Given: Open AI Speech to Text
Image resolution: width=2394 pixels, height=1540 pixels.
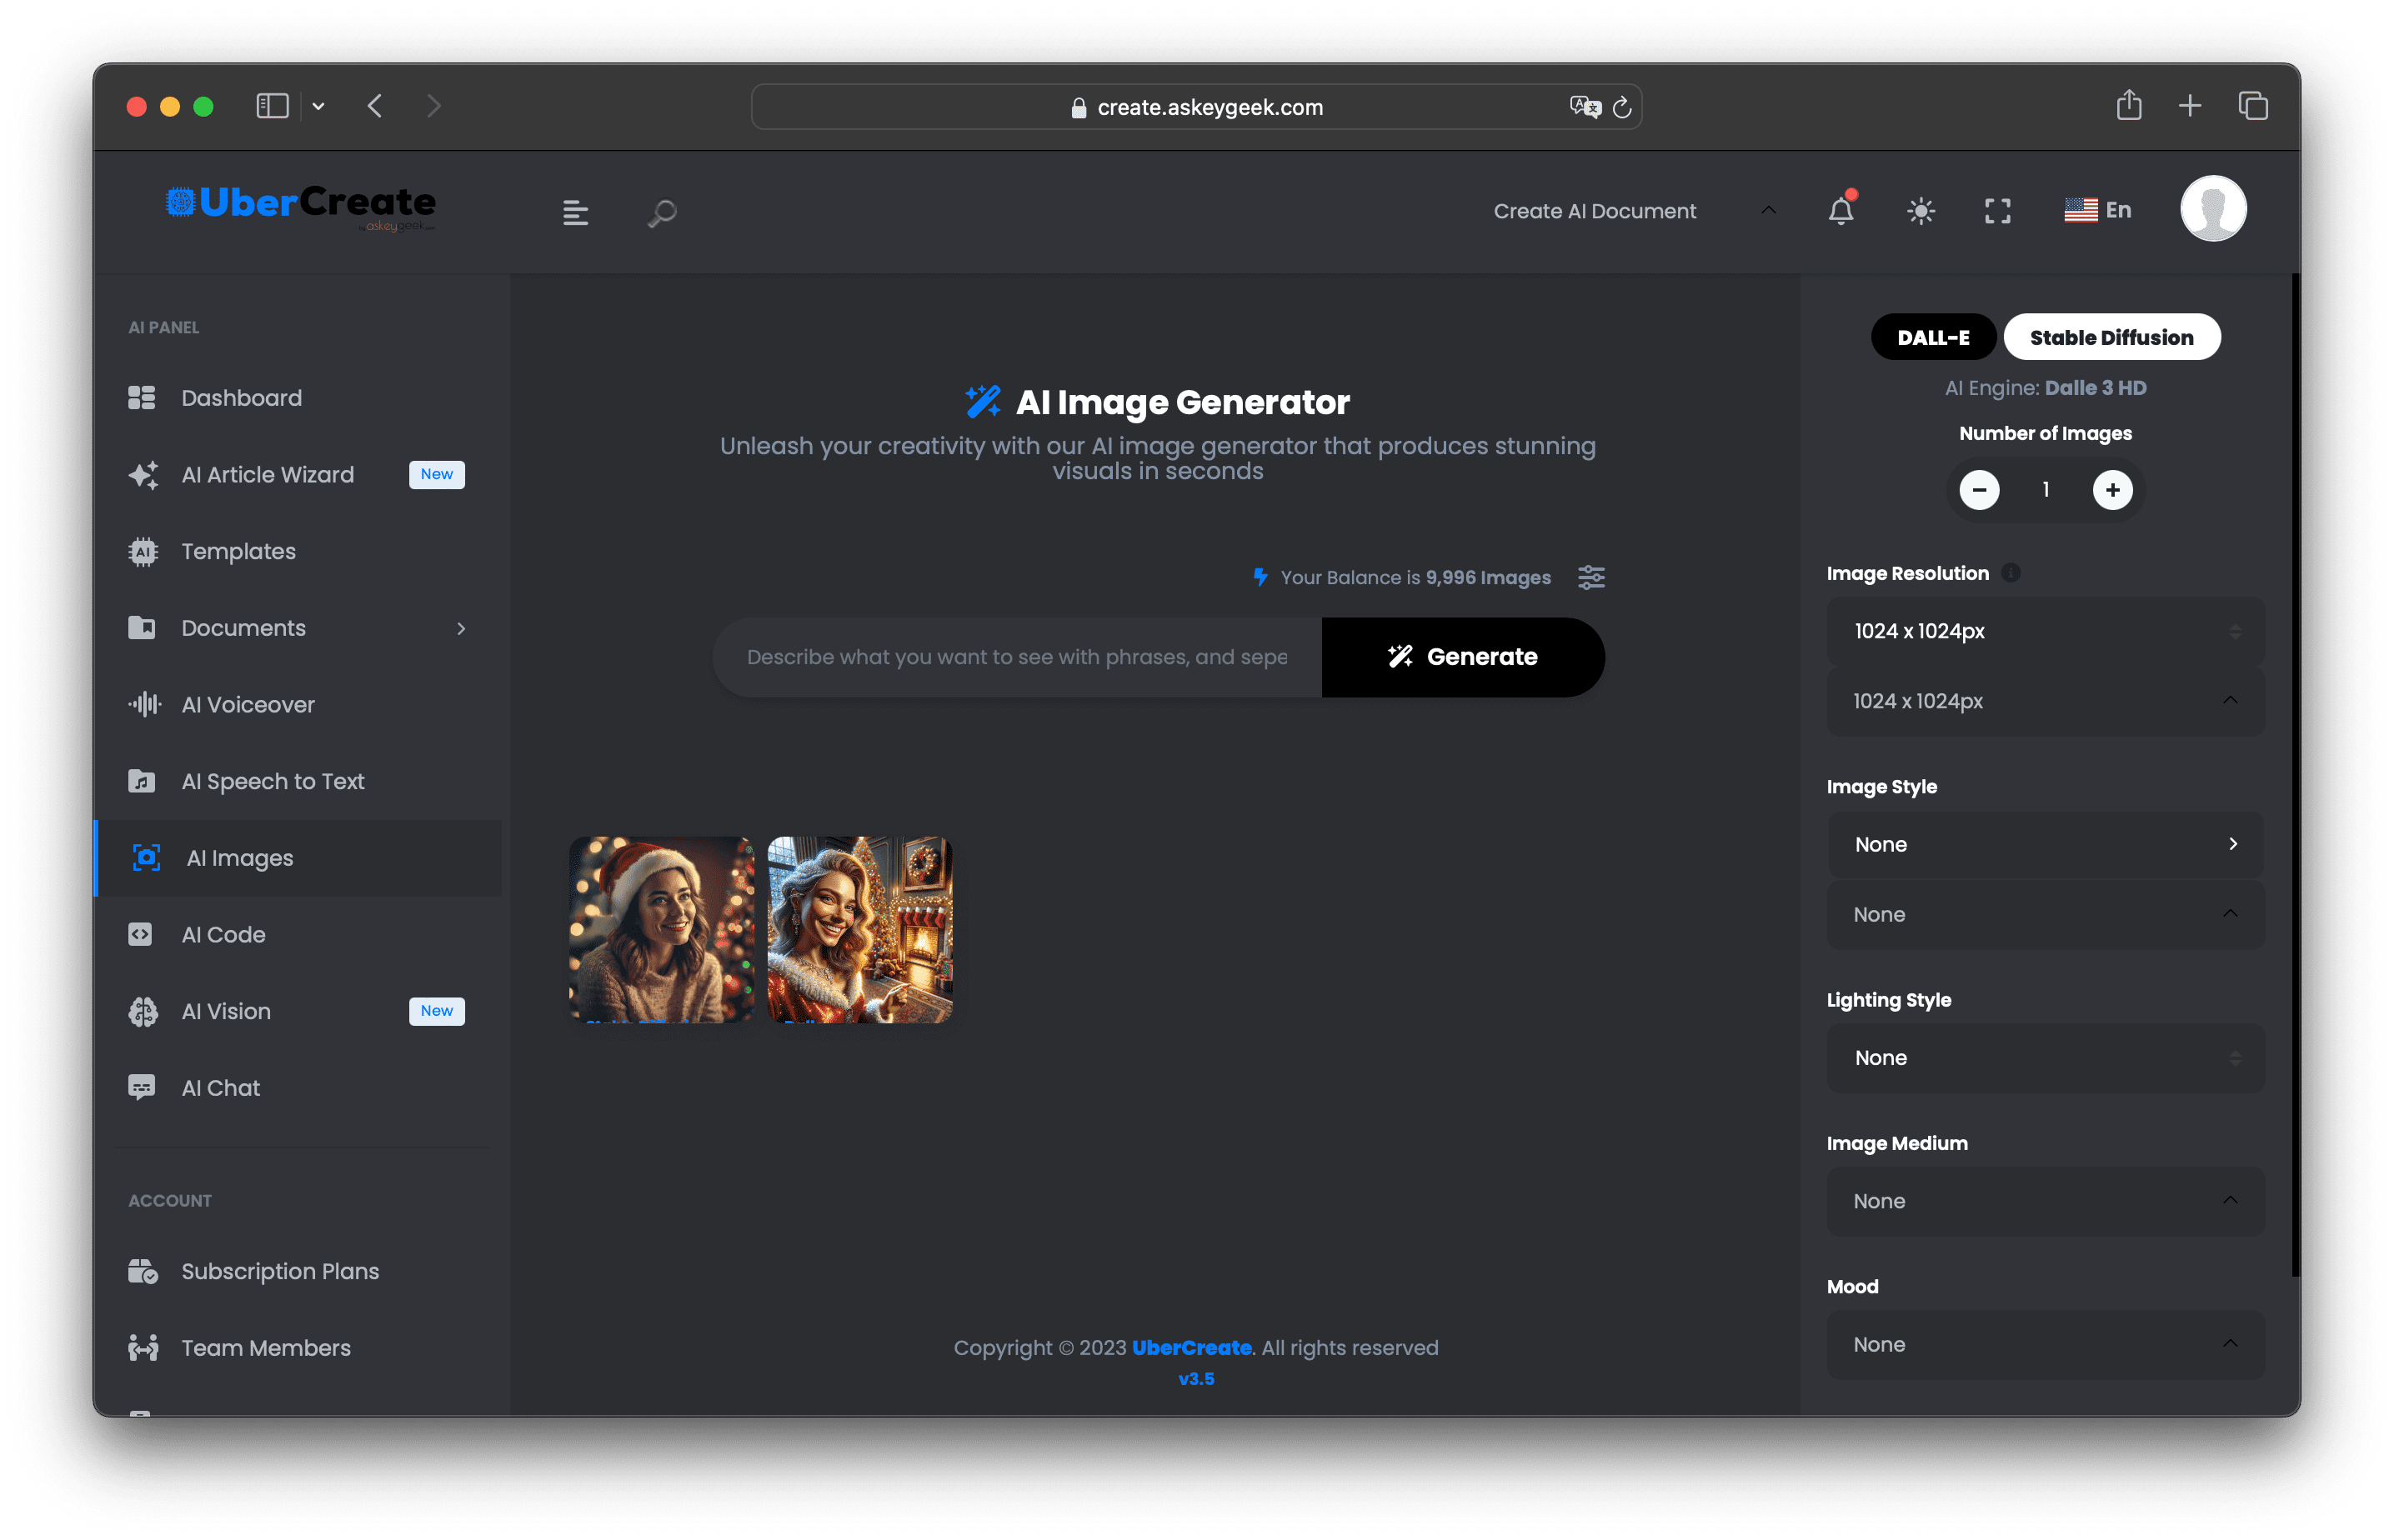Looking at the screenshot, I should click(x=273, y=781).
